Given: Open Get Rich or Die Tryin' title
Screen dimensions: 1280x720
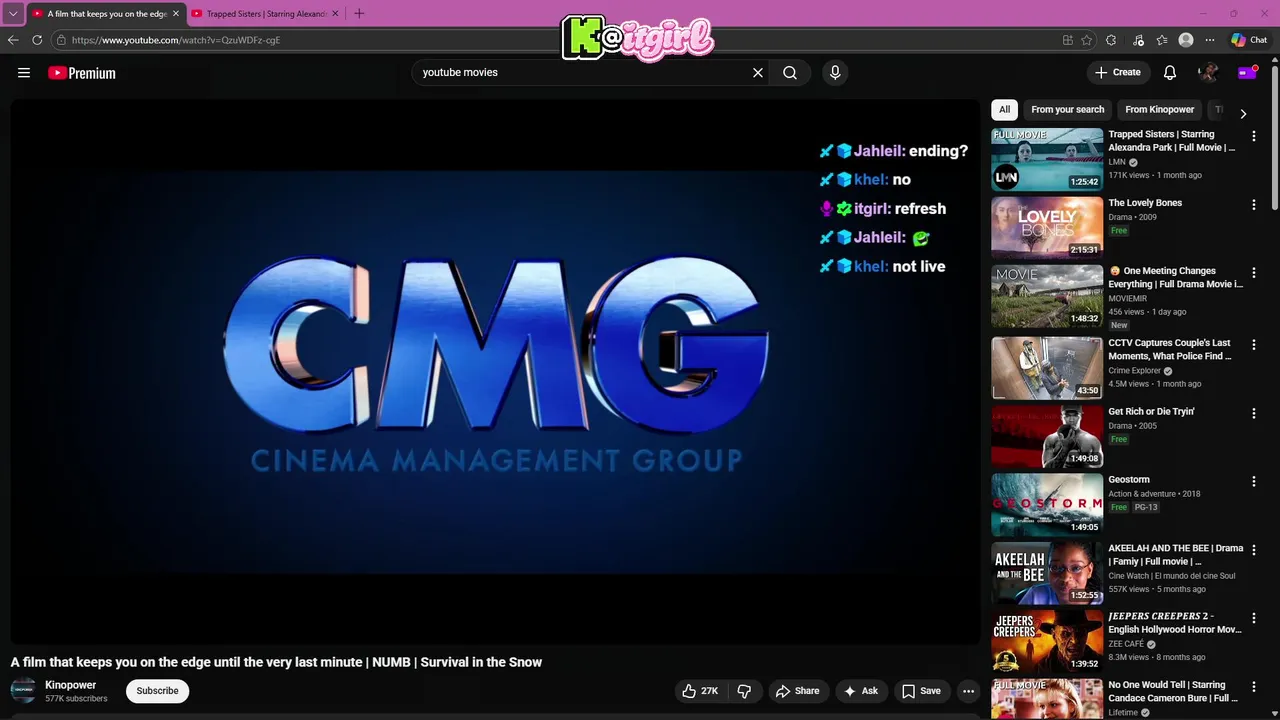Looking at the screenshot, I should click(x=1151, y=412).
